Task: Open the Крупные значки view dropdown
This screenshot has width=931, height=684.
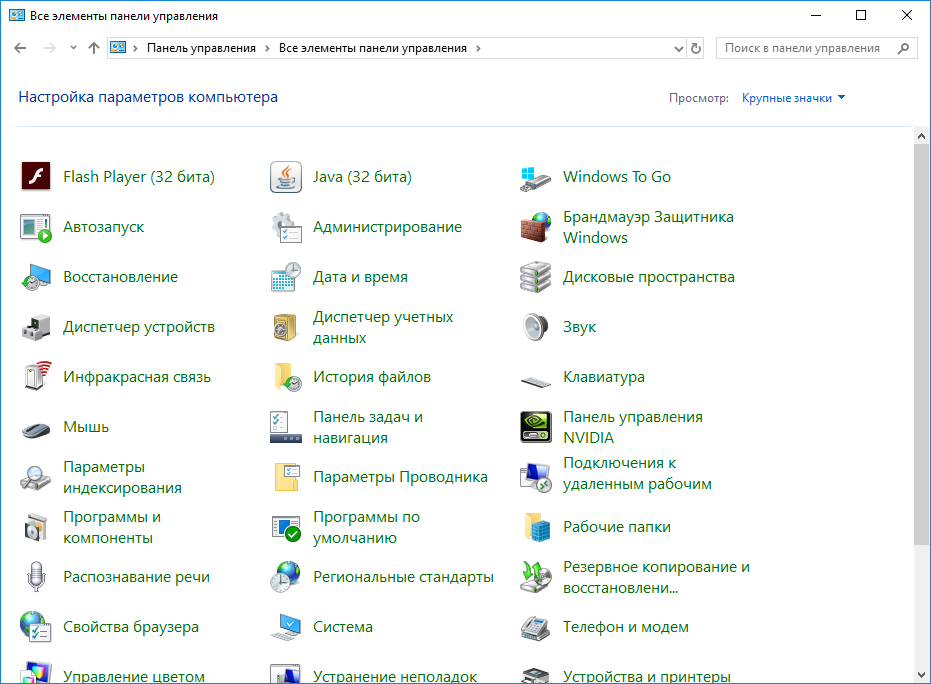Action: [x=793, y=98]
